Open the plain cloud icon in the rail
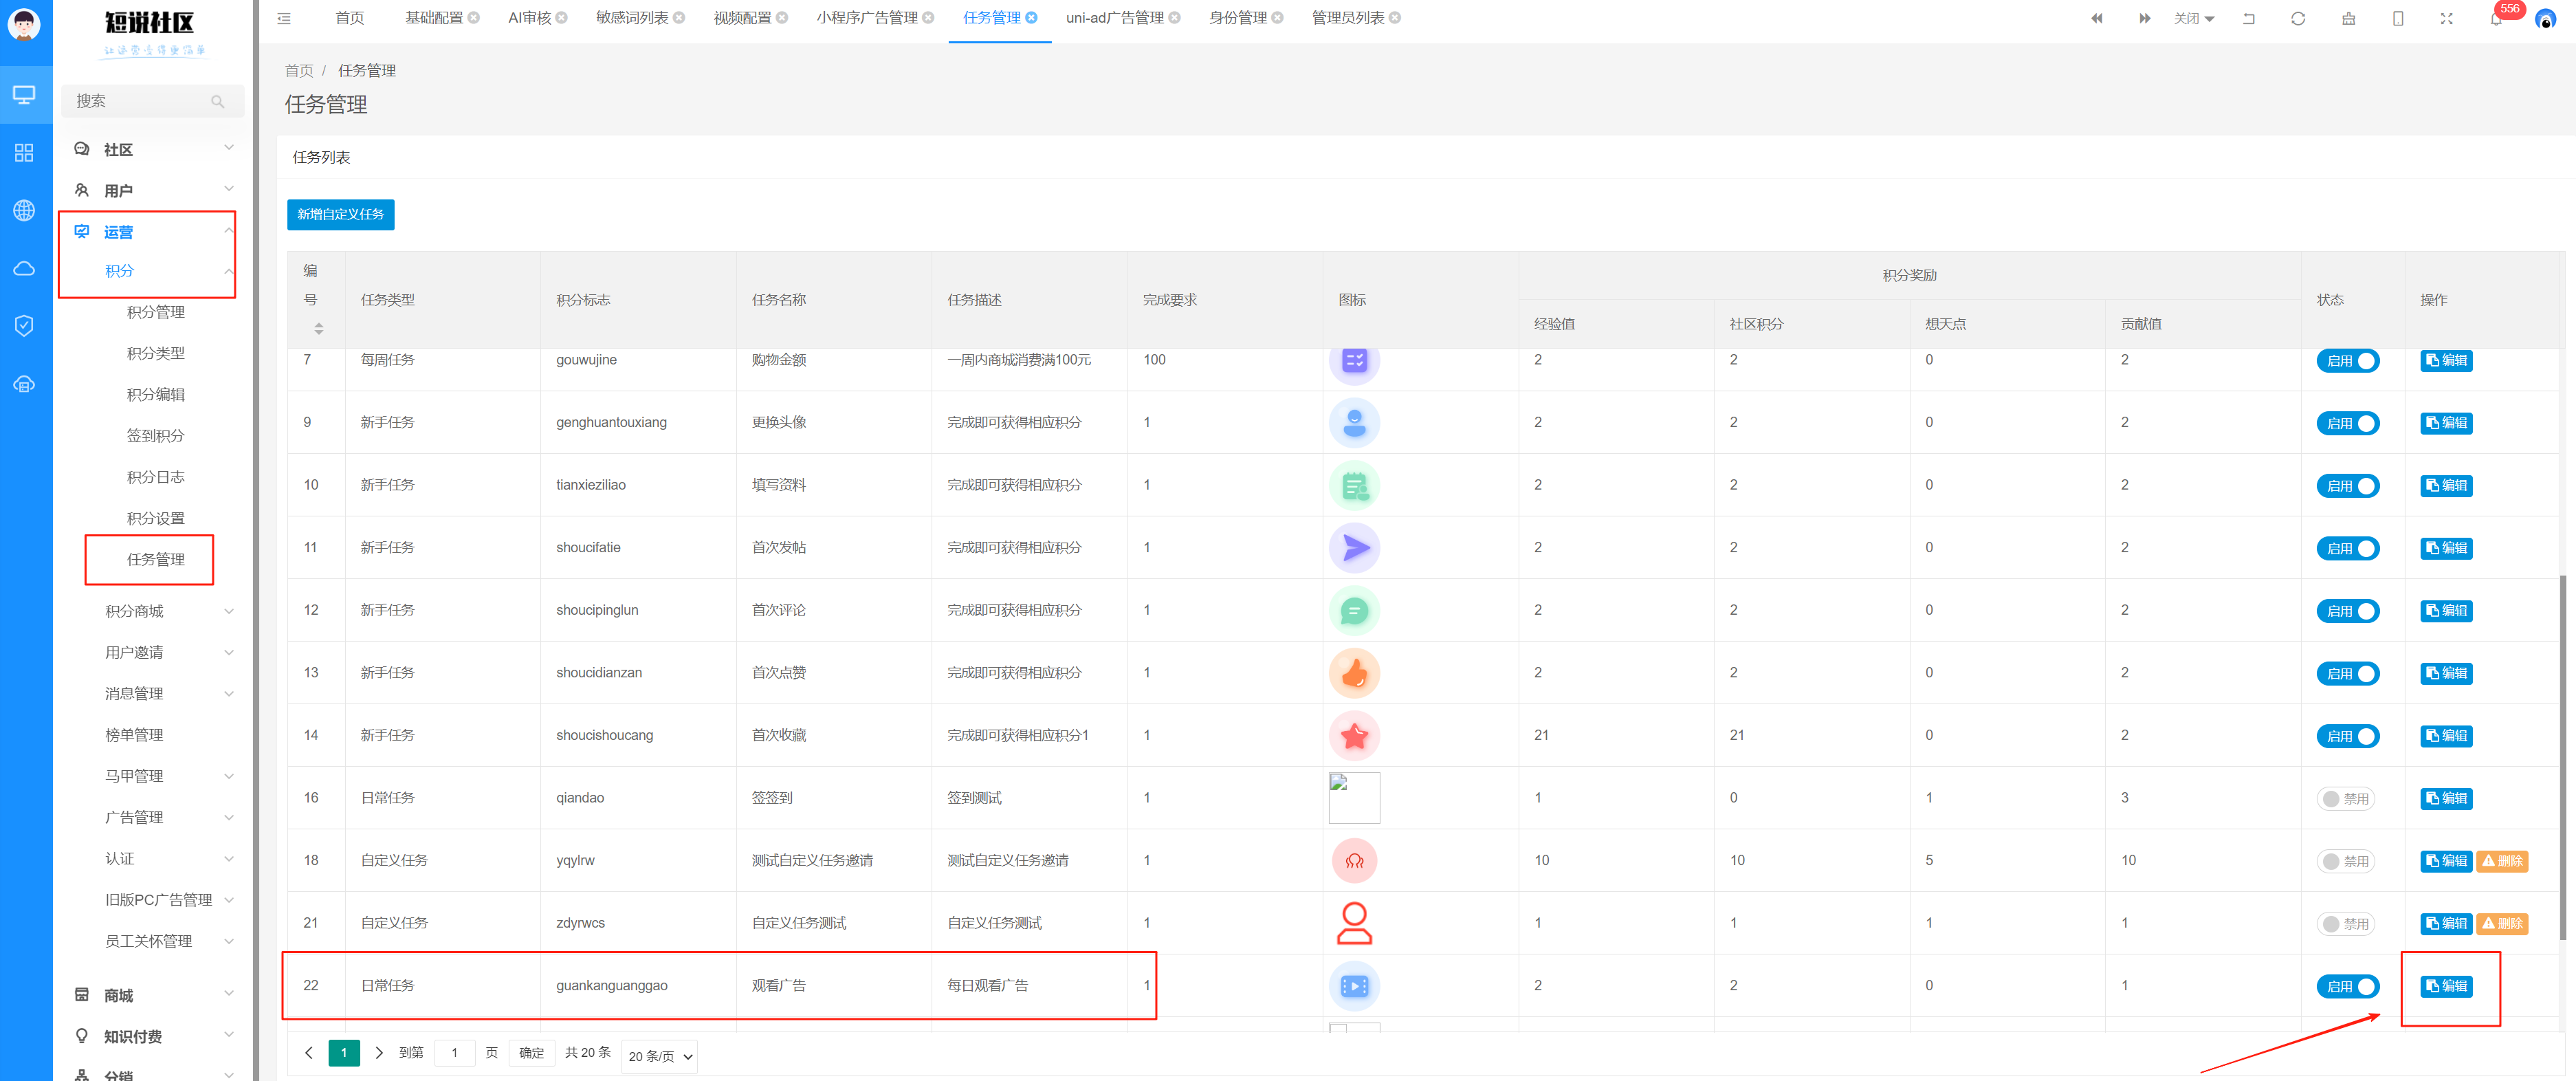This screenshot has width=2576, height=1081. click(x=24, y=268)
